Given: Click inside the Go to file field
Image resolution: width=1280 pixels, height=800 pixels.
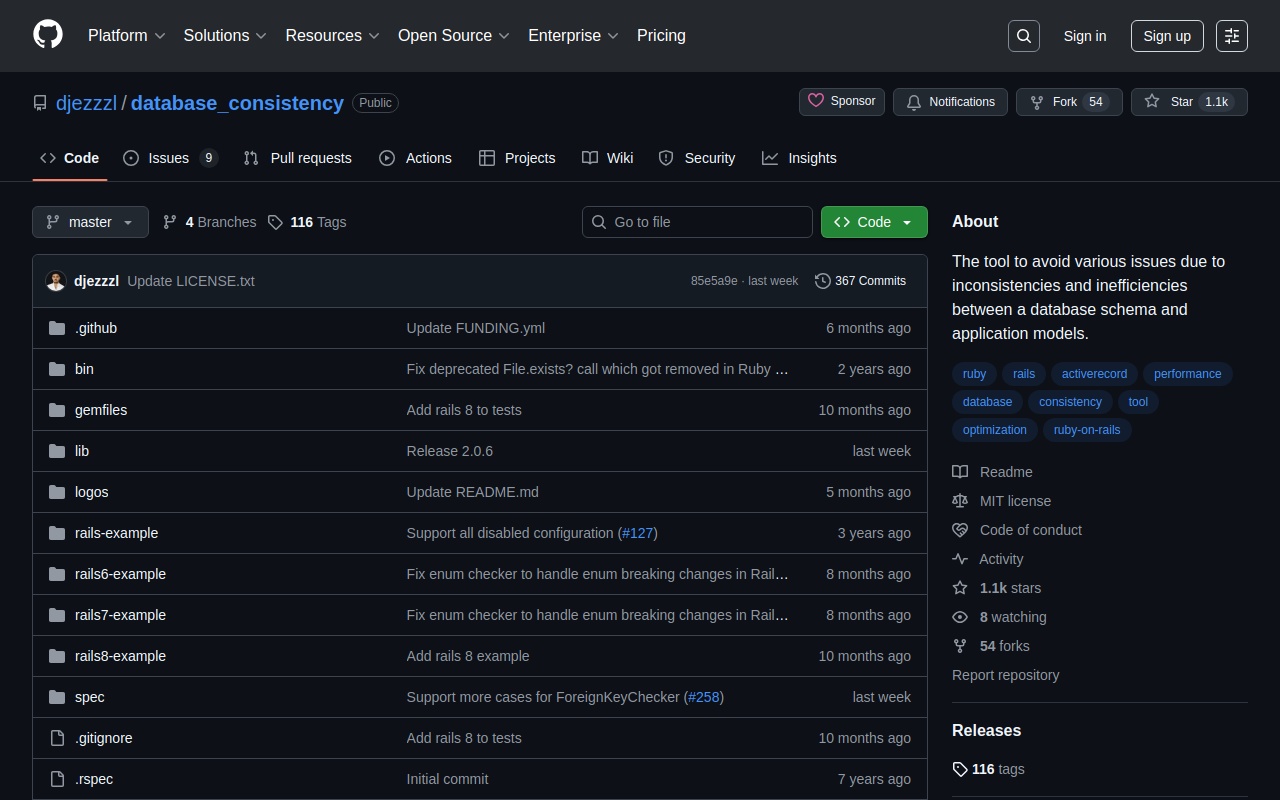Looking at the screenshot, I should point(697,221).
